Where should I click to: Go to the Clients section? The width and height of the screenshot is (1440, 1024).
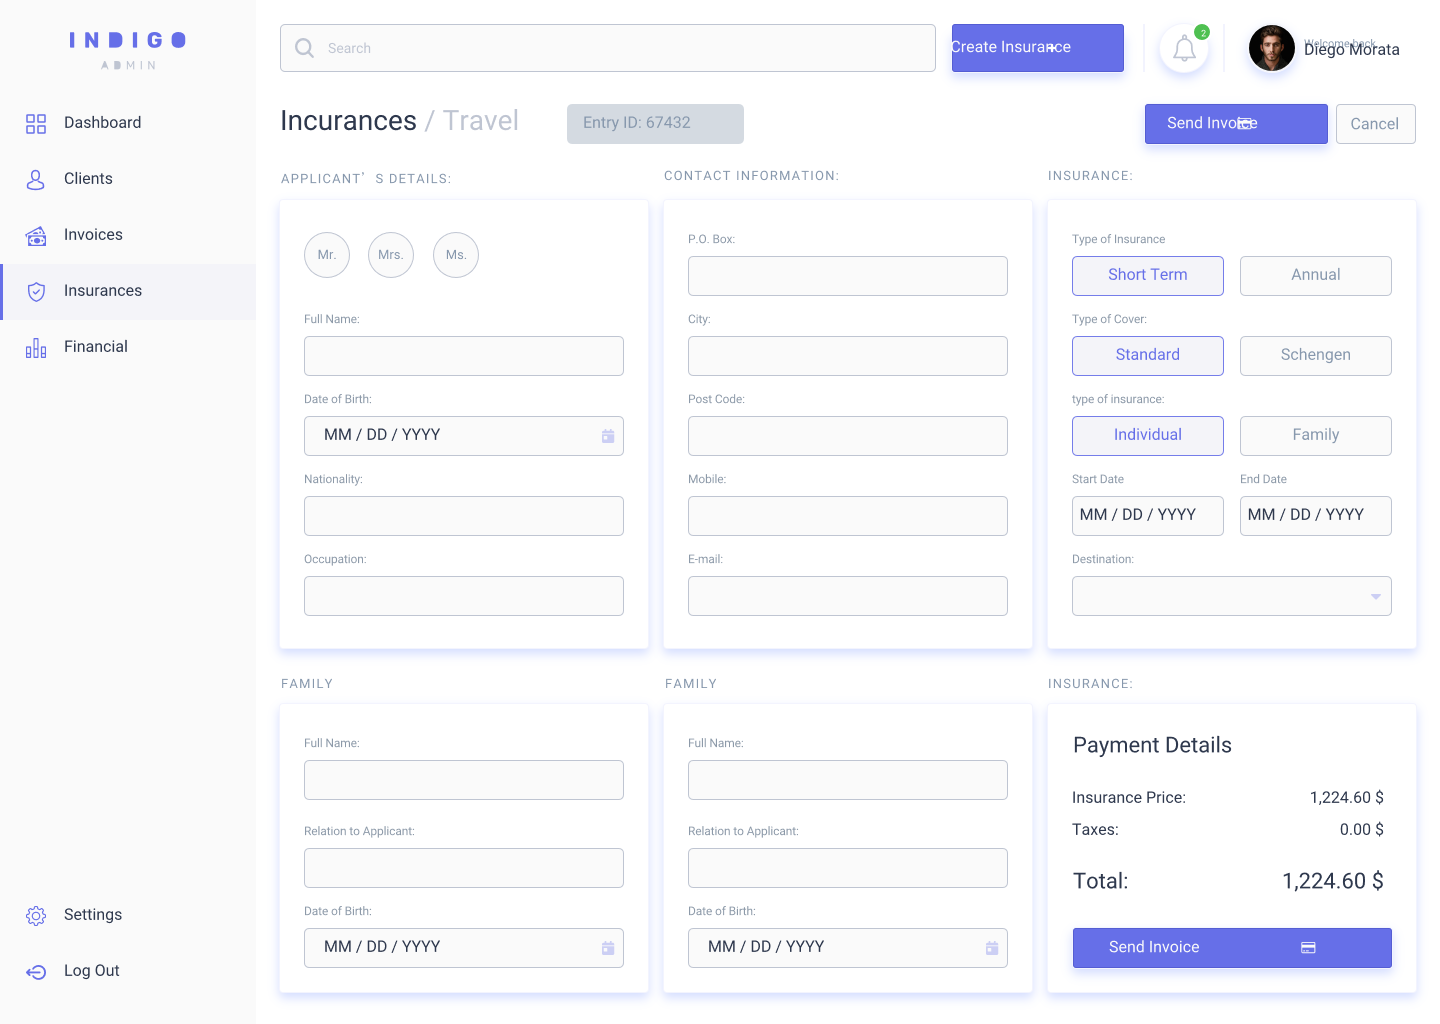[x=128, y=180]
